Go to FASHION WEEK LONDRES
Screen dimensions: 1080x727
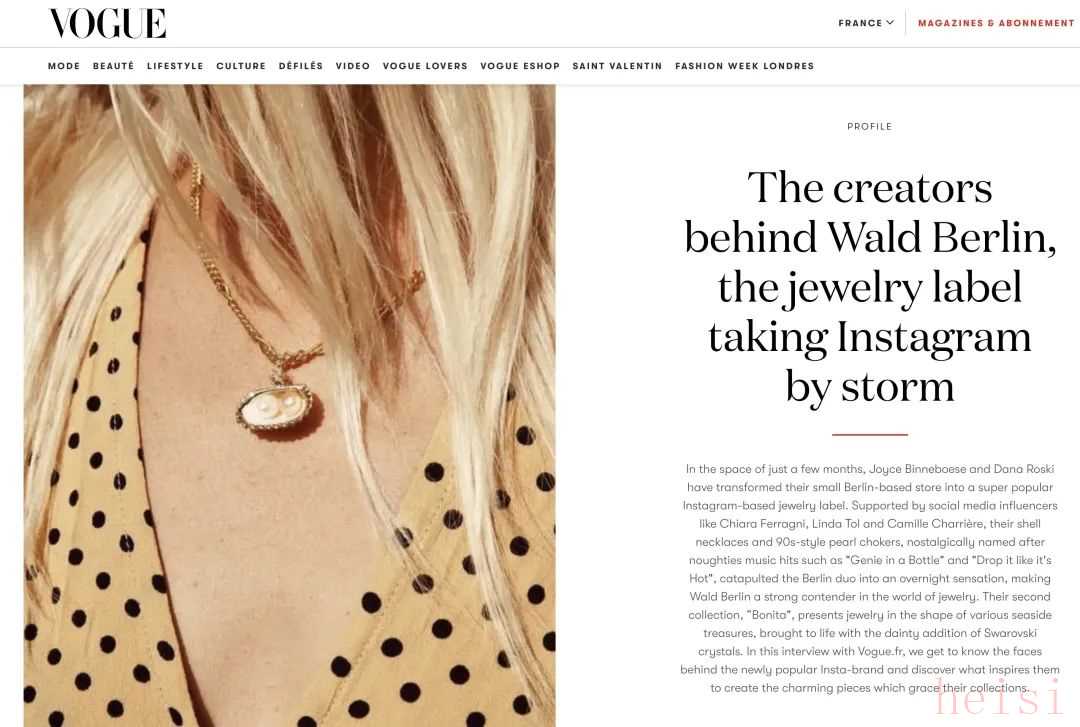[x=745, y=66]
